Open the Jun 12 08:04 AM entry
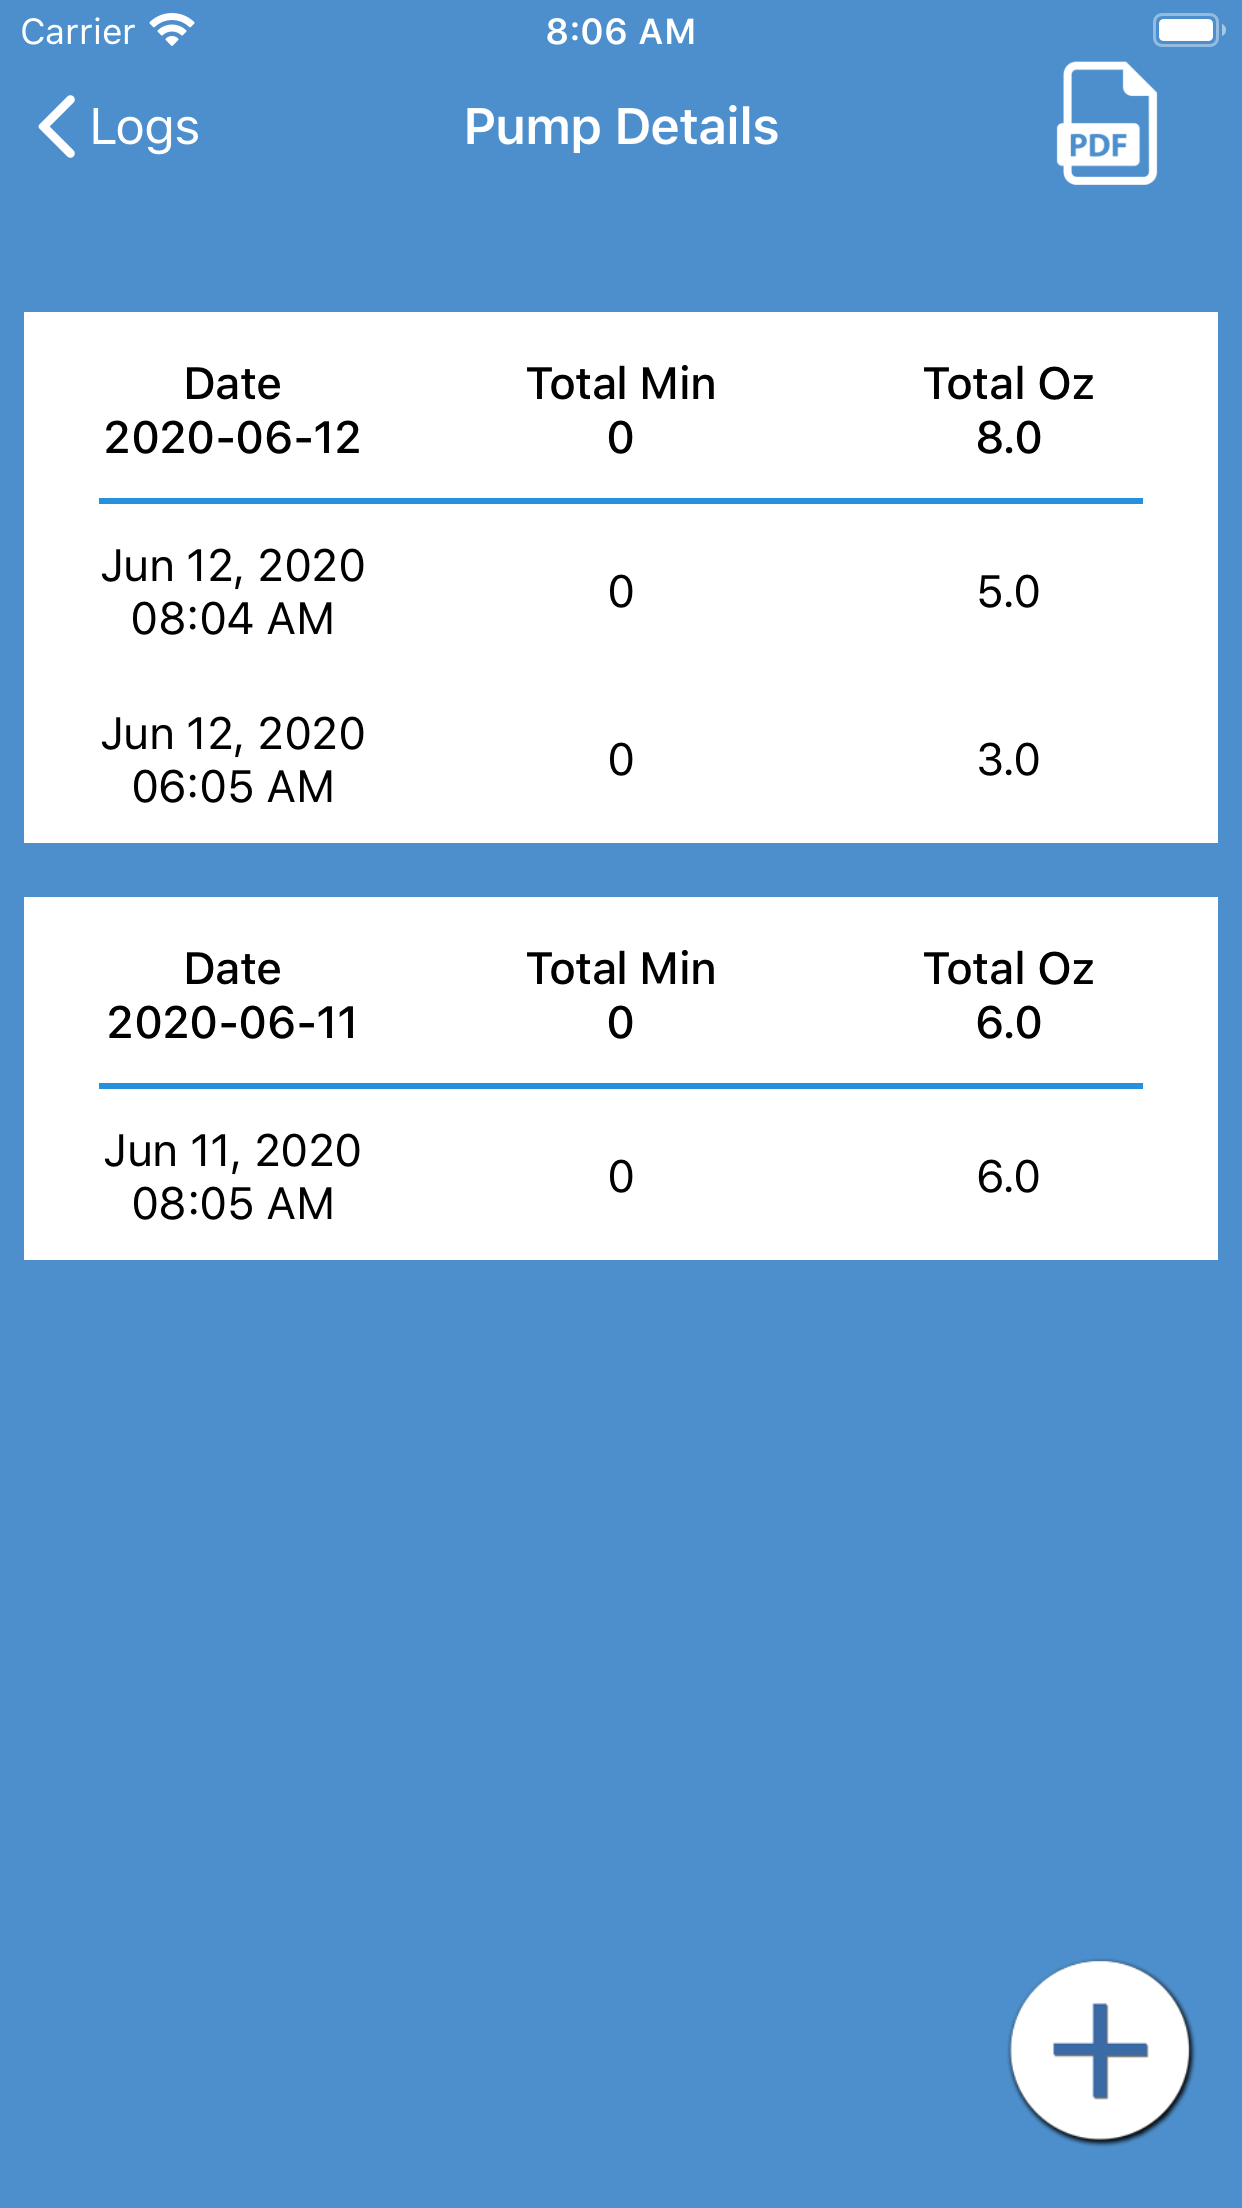Image resolution: width=1242 pixels, height=2208 pixels. tap(232, 592)
